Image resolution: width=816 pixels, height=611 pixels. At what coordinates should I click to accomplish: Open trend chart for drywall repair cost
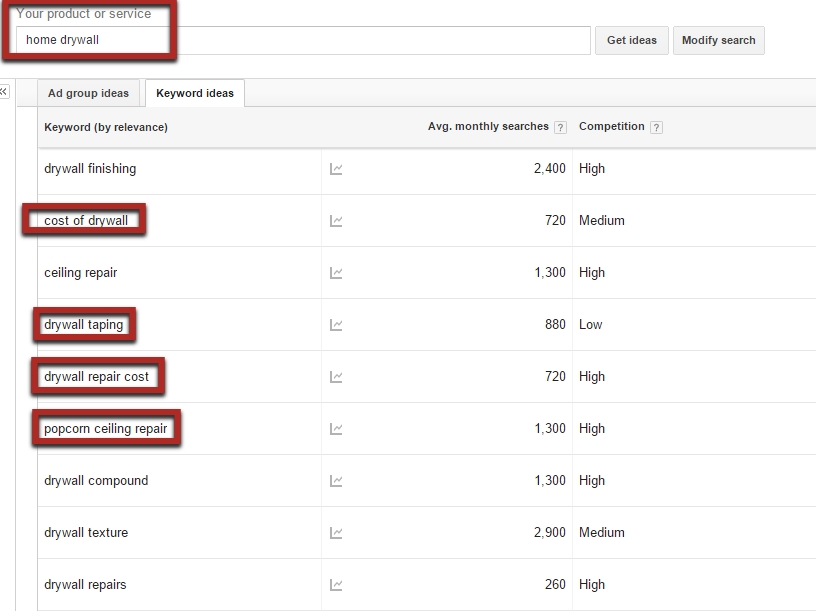[336, 377]
